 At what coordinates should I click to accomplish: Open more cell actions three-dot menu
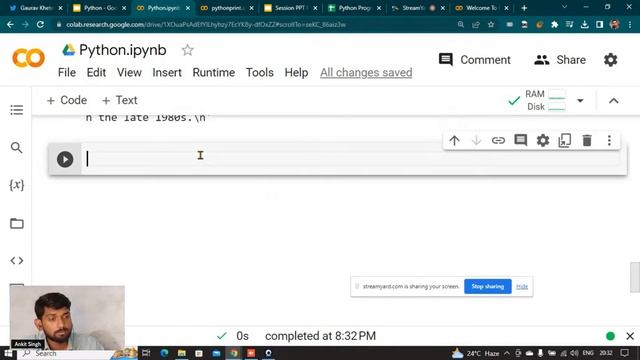pyautogui.click(x=609, y=140)
